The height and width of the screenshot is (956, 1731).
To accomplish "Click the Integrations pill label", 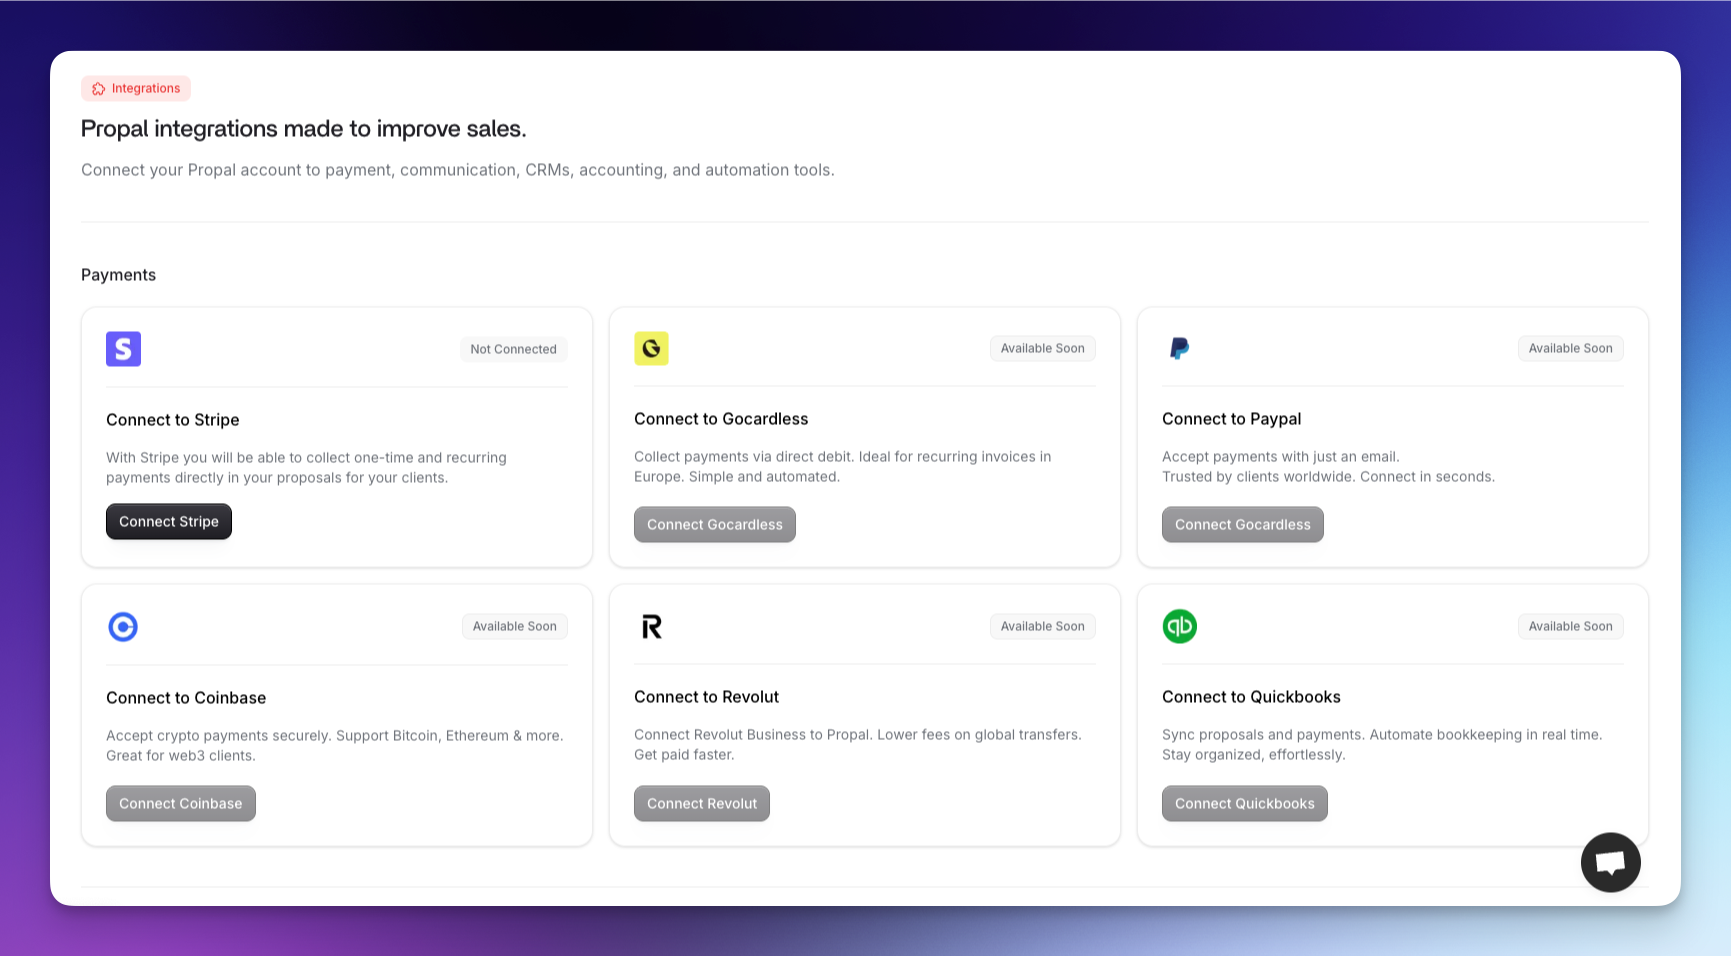I will [x=135, y=88].
